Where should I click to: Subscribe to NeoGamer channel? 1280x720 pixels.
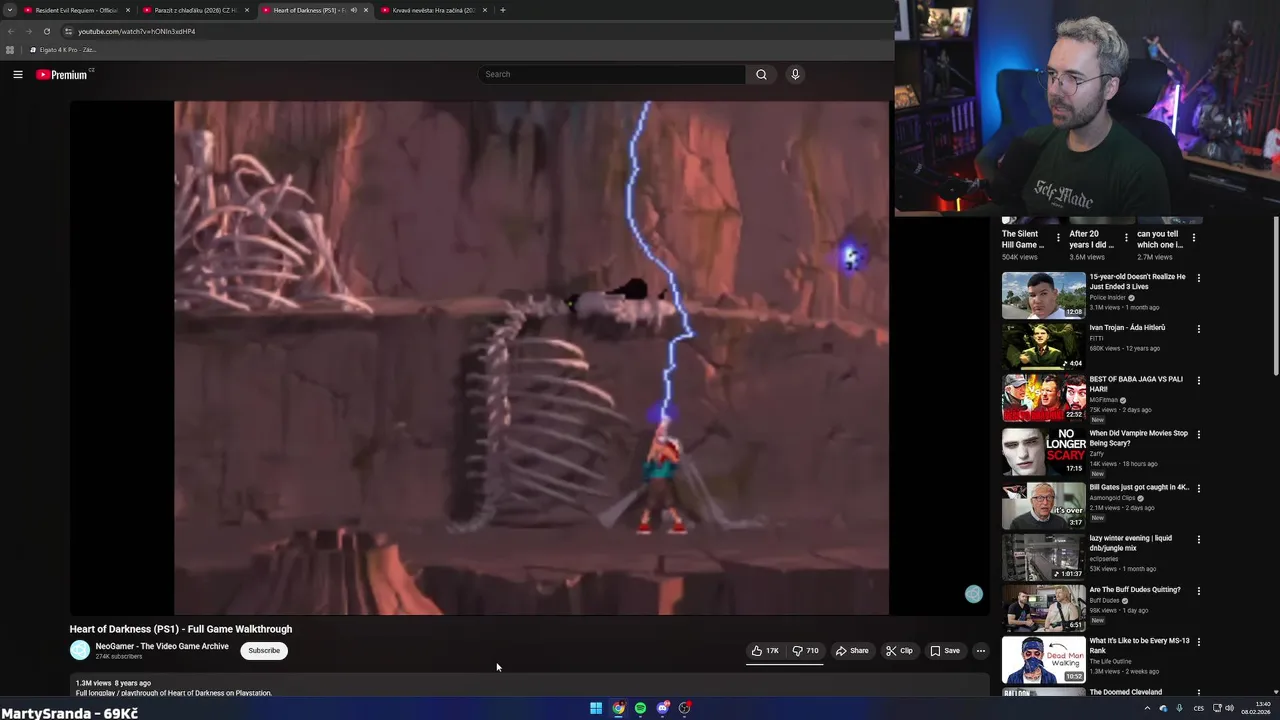click(264, 651)
